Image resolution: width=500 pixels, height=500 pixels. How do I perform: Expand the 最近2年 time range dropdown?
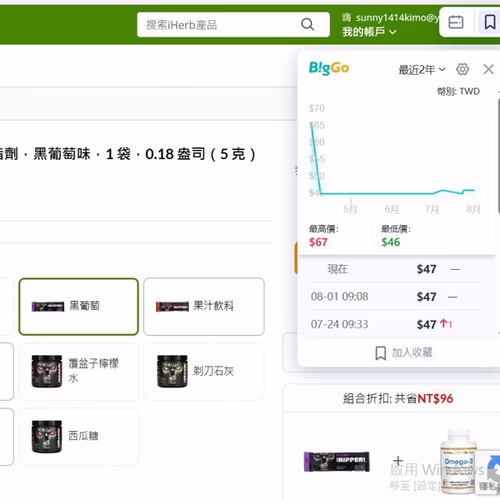point(422,70)
